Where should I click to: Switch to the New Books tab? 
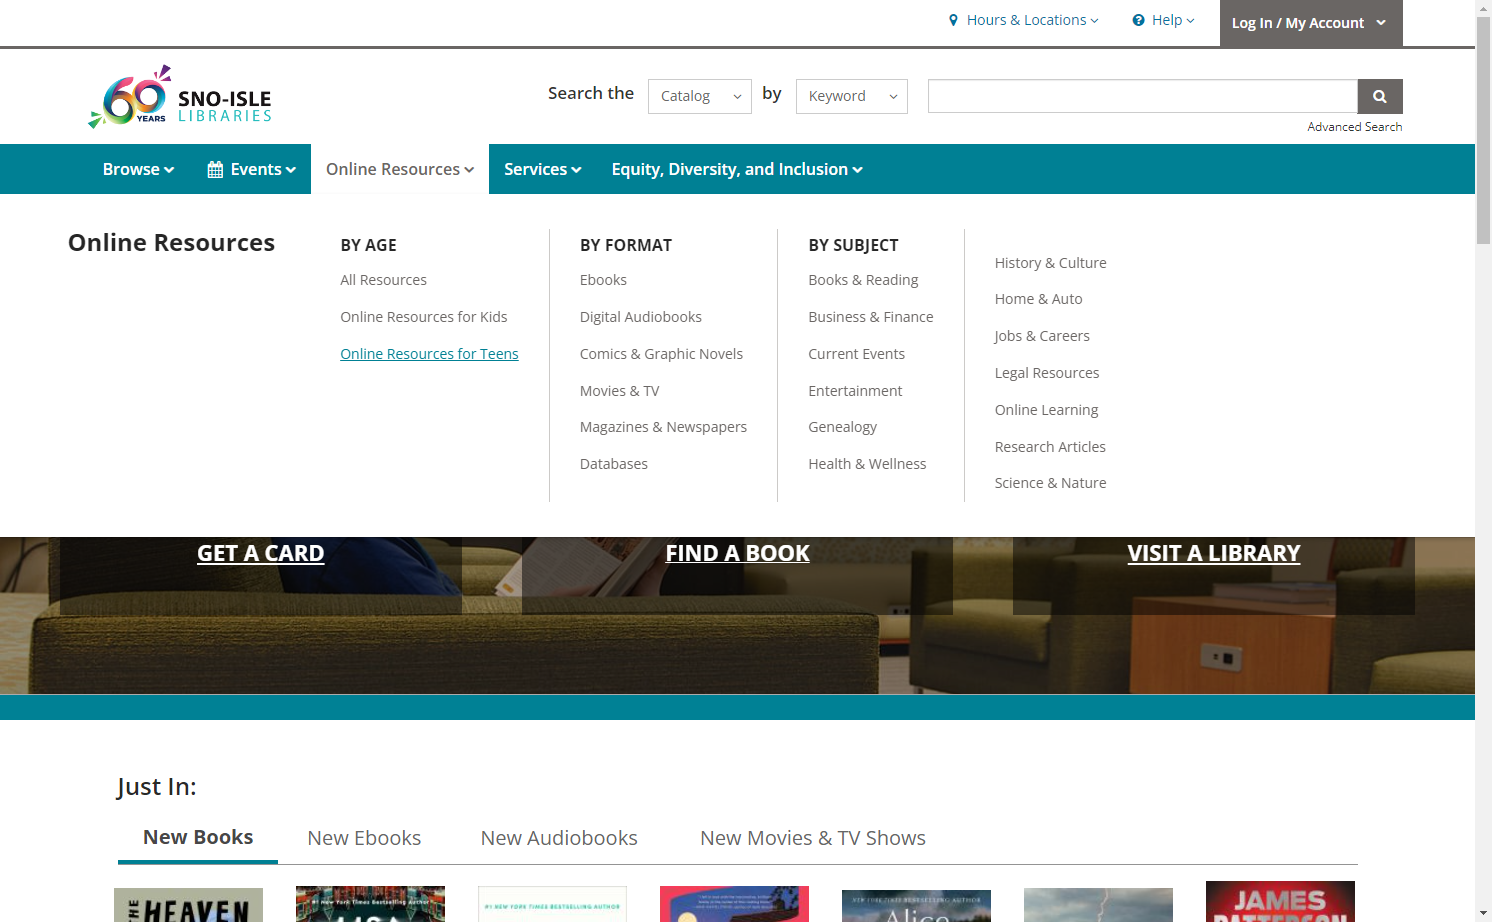pos(198,837)
